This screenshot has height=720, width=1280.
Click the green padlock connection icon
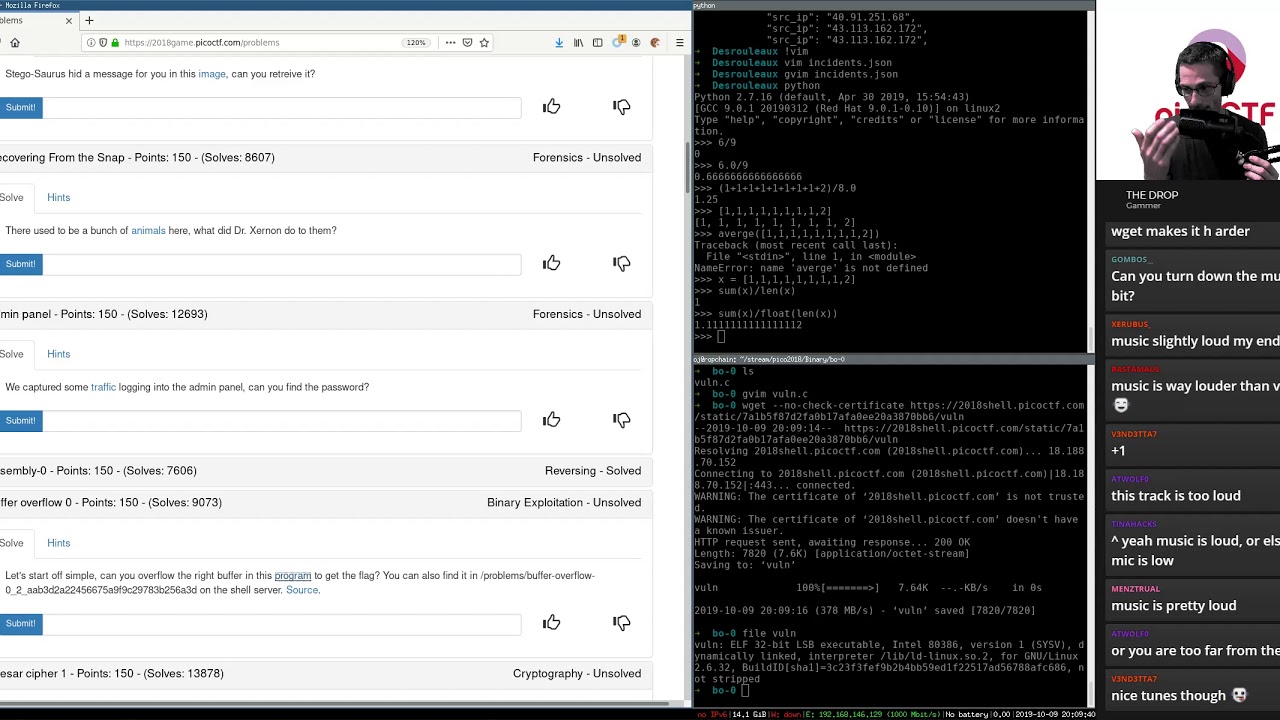(115, 43)
